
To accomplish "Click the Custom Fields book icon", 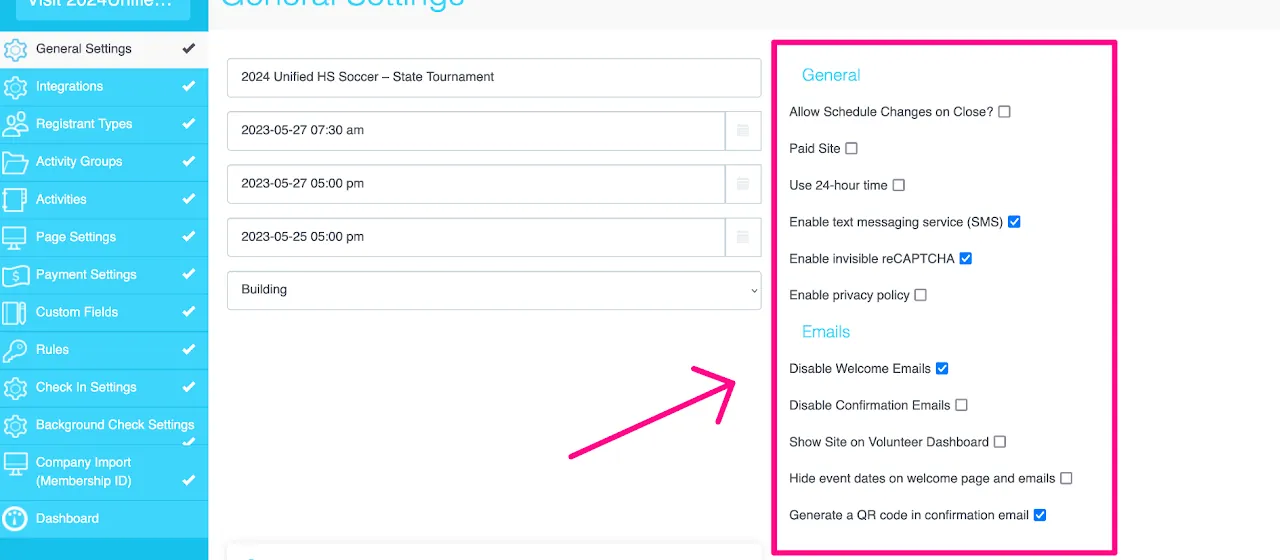I will [15, 312].
